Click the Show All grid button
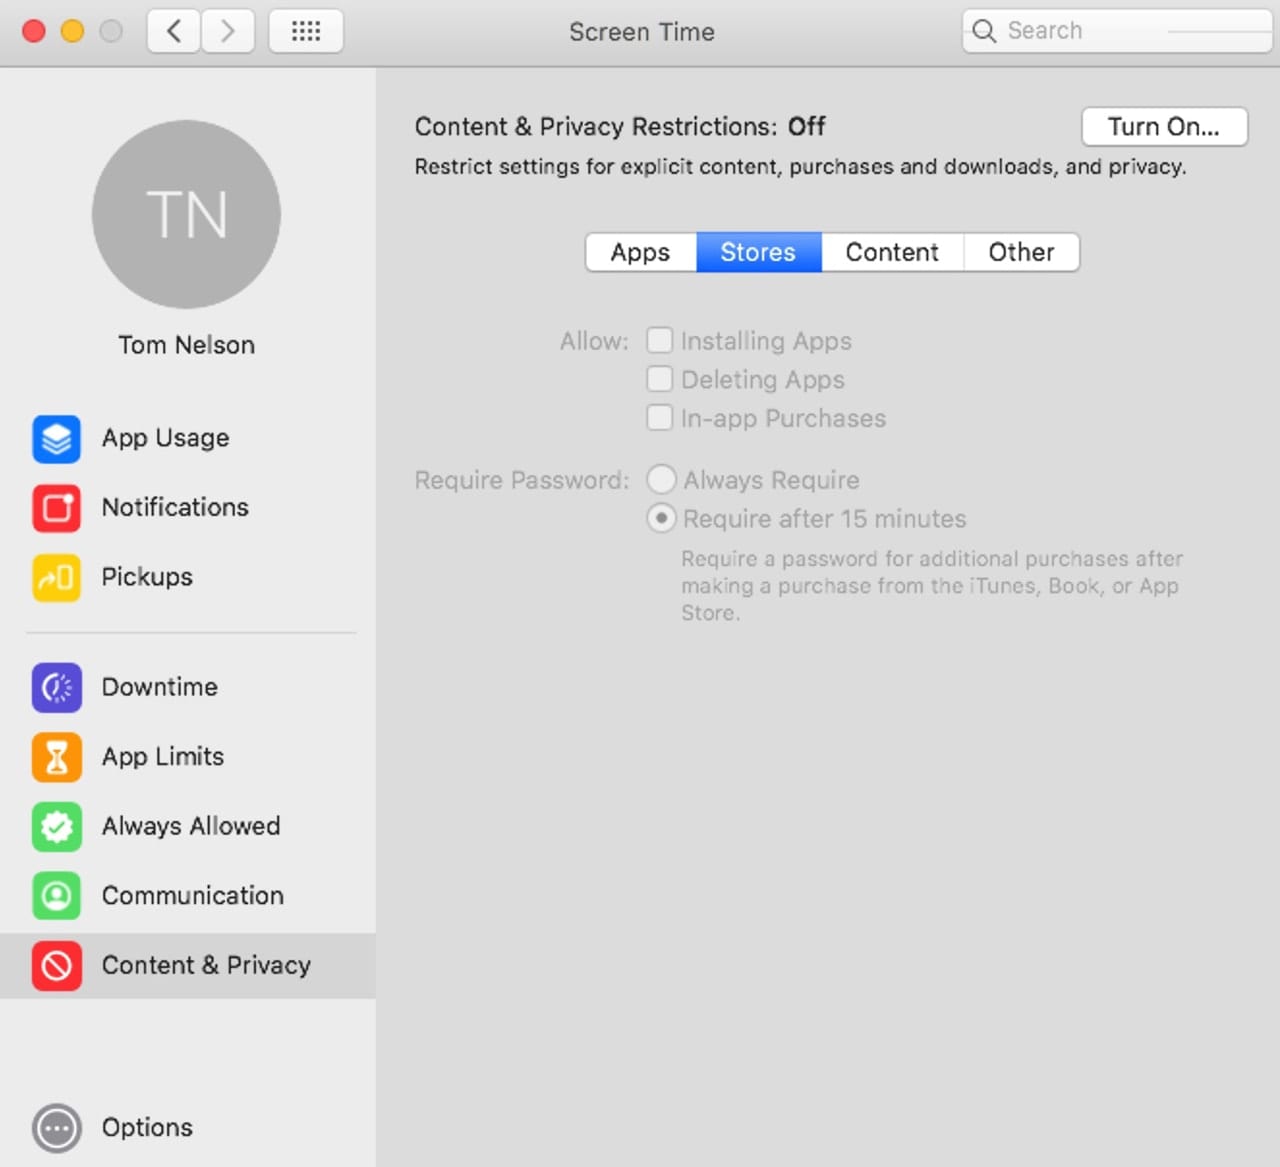The width and height of the screenshot is (1280, 1167). (x=306, y=31)
